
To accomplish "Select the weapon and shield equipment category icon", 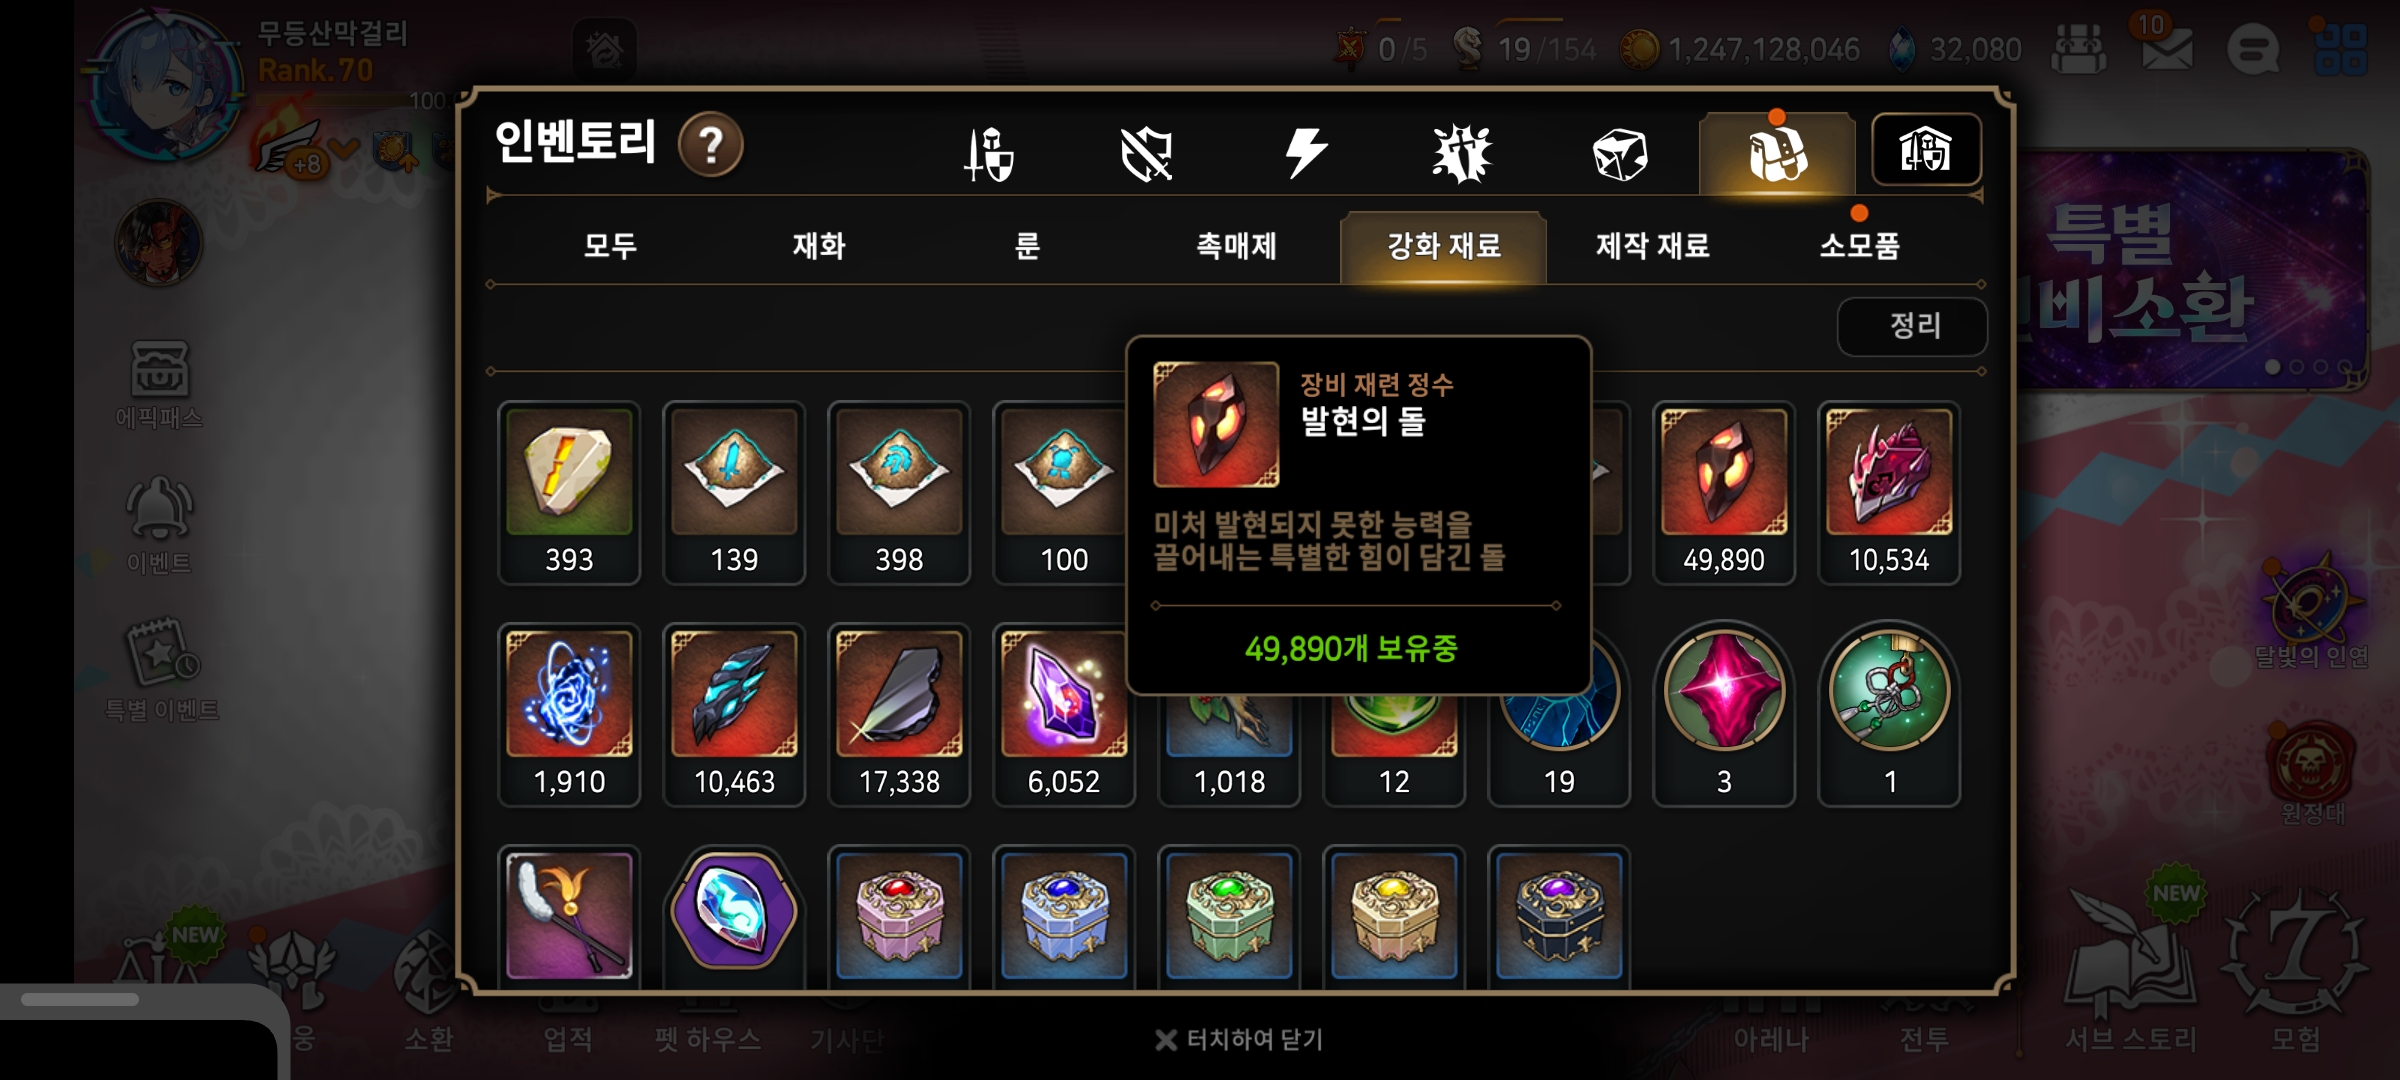I will [989, 154].
